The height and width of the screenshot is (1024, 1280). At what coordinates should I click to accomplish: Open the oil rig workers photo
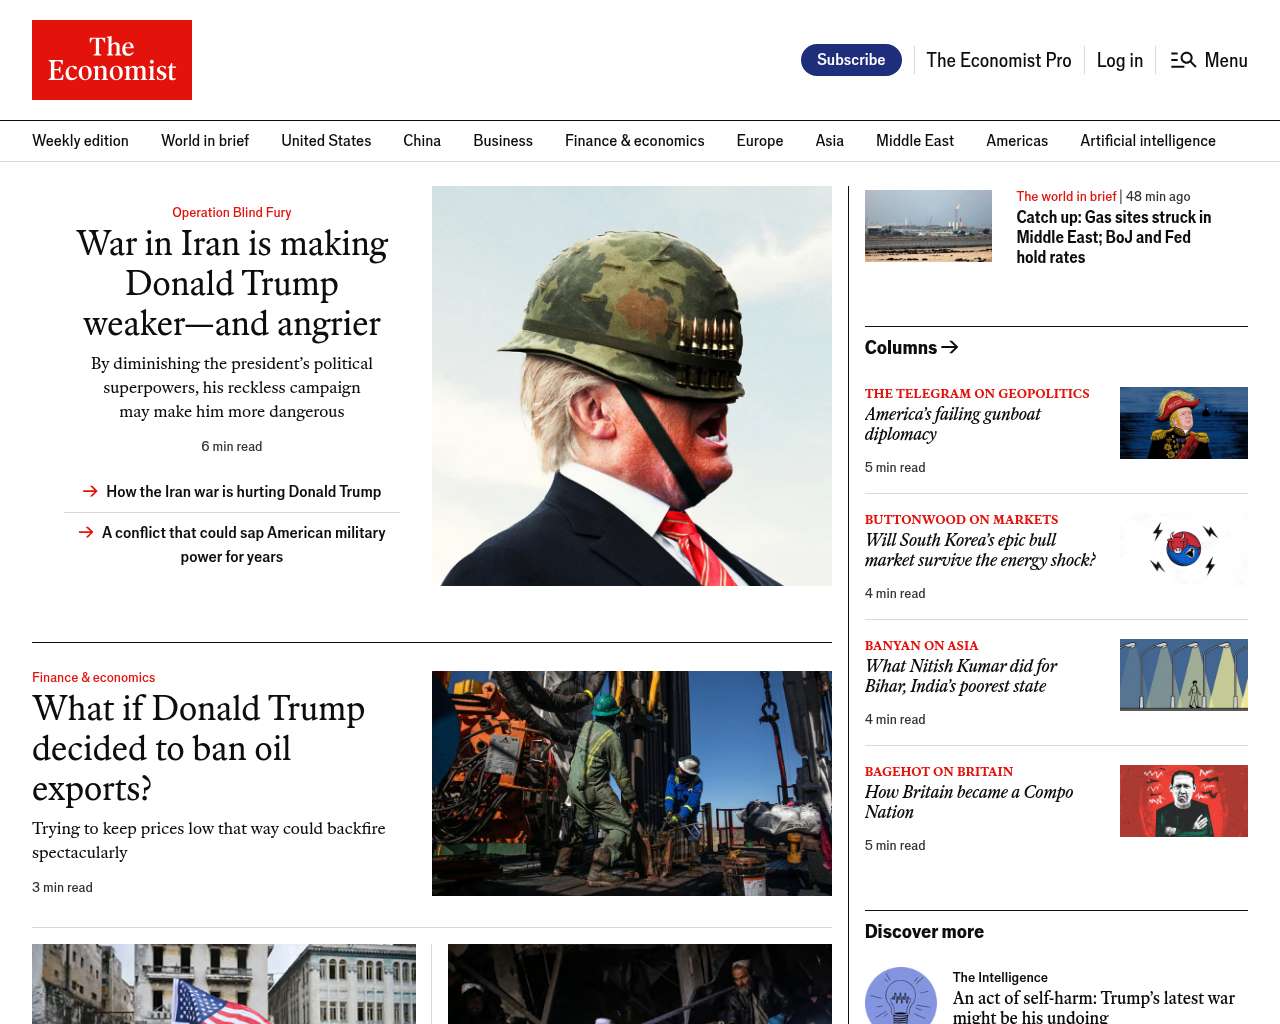tap(632, 783)
